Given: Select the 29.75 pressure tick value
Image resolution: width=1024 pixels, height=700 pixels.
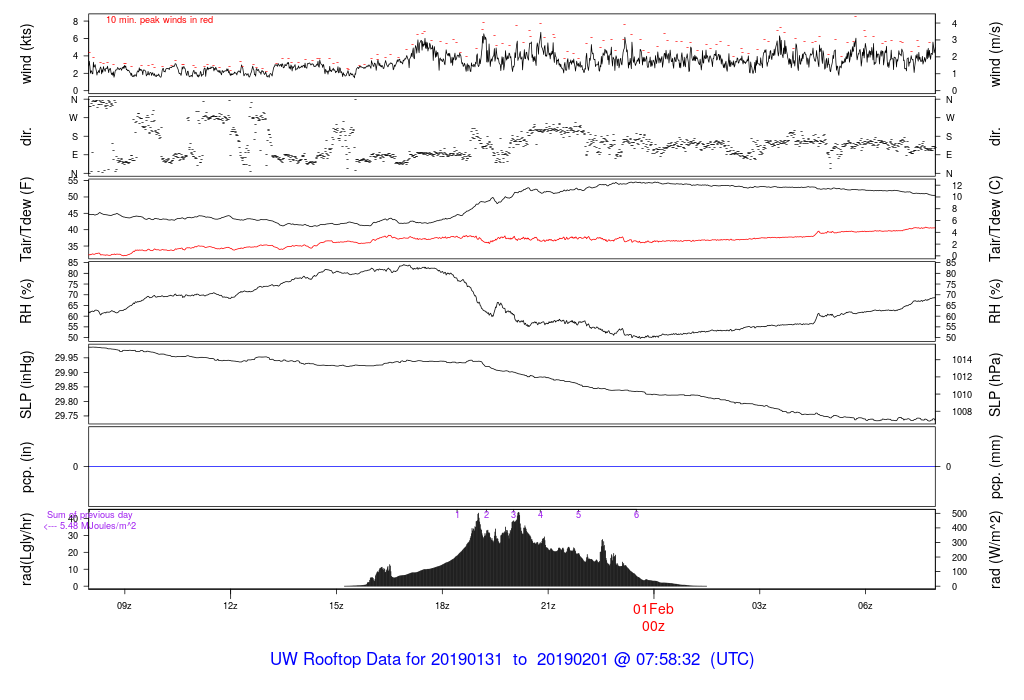Looking at the screenshot, I should click(67, 416).
